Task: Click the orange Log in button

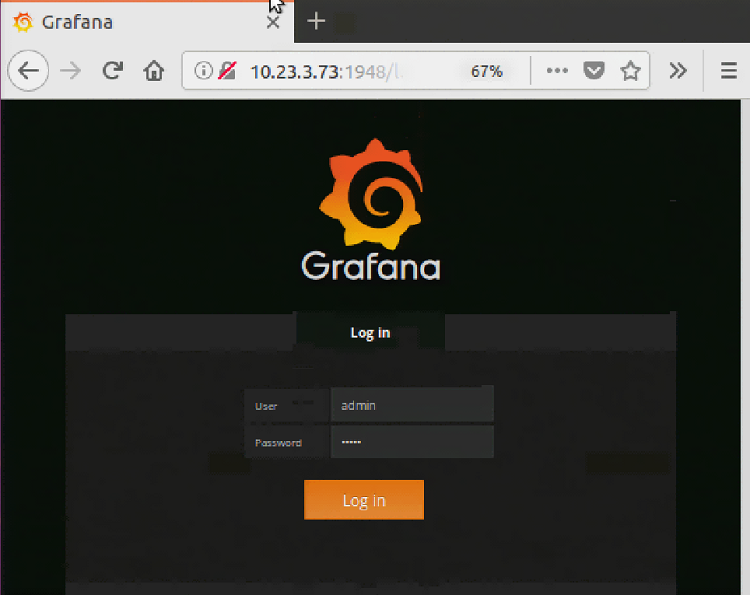Action: coord(364,500)
